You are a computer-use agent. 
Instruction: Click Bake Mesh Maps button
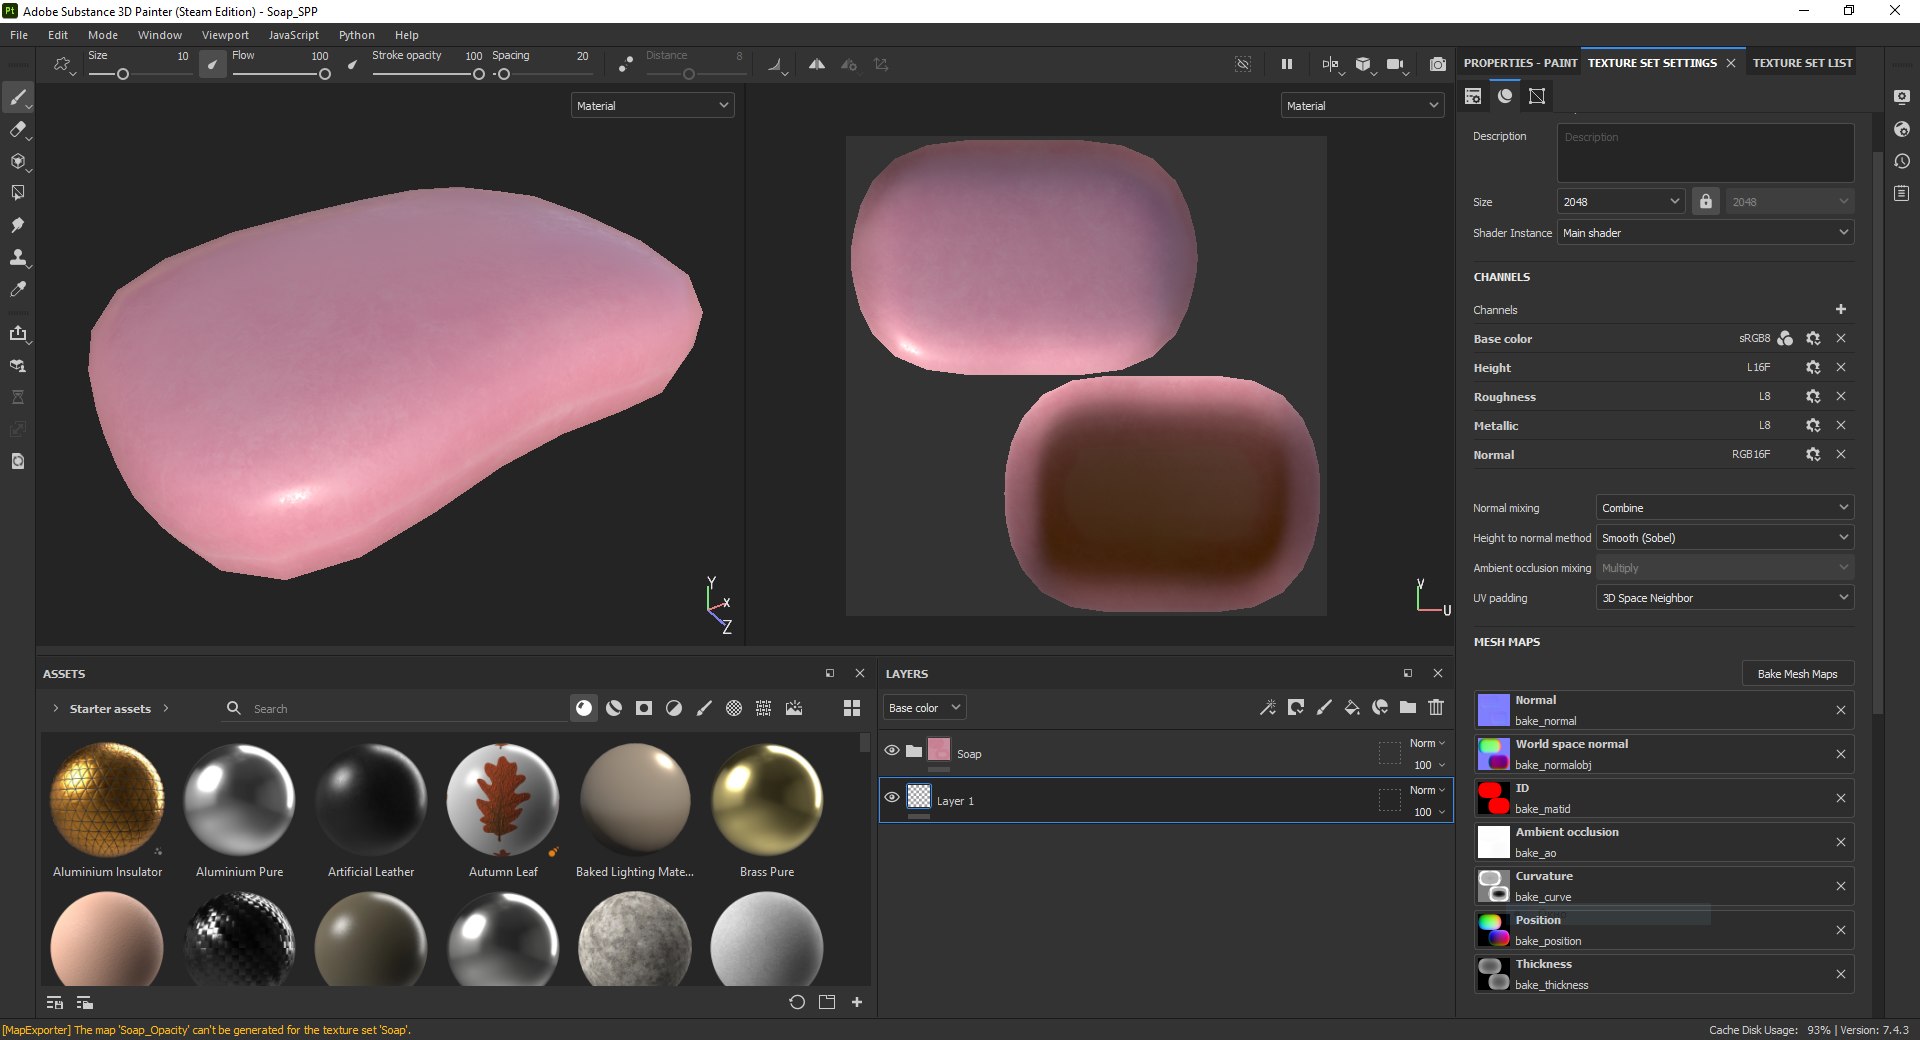[1797, 673]
